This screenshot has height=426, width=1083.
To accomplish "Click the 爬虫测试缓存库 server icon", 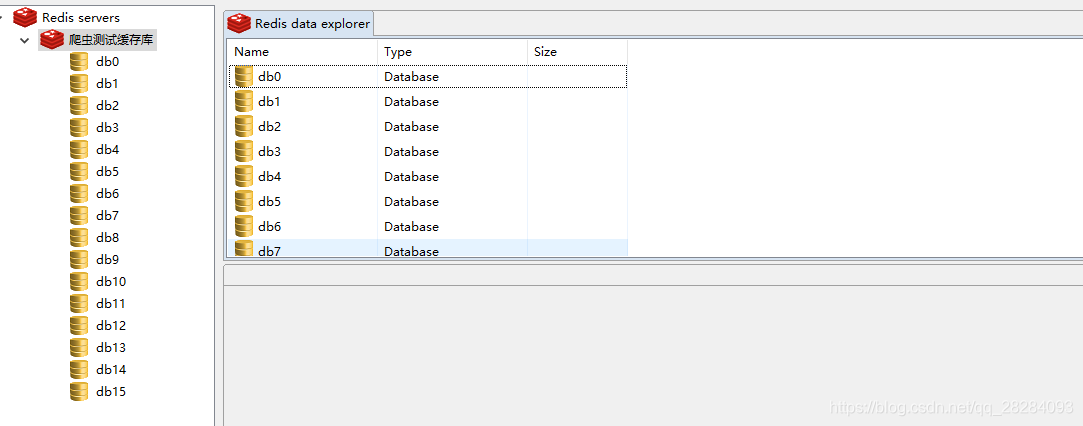I will point(52,40).
